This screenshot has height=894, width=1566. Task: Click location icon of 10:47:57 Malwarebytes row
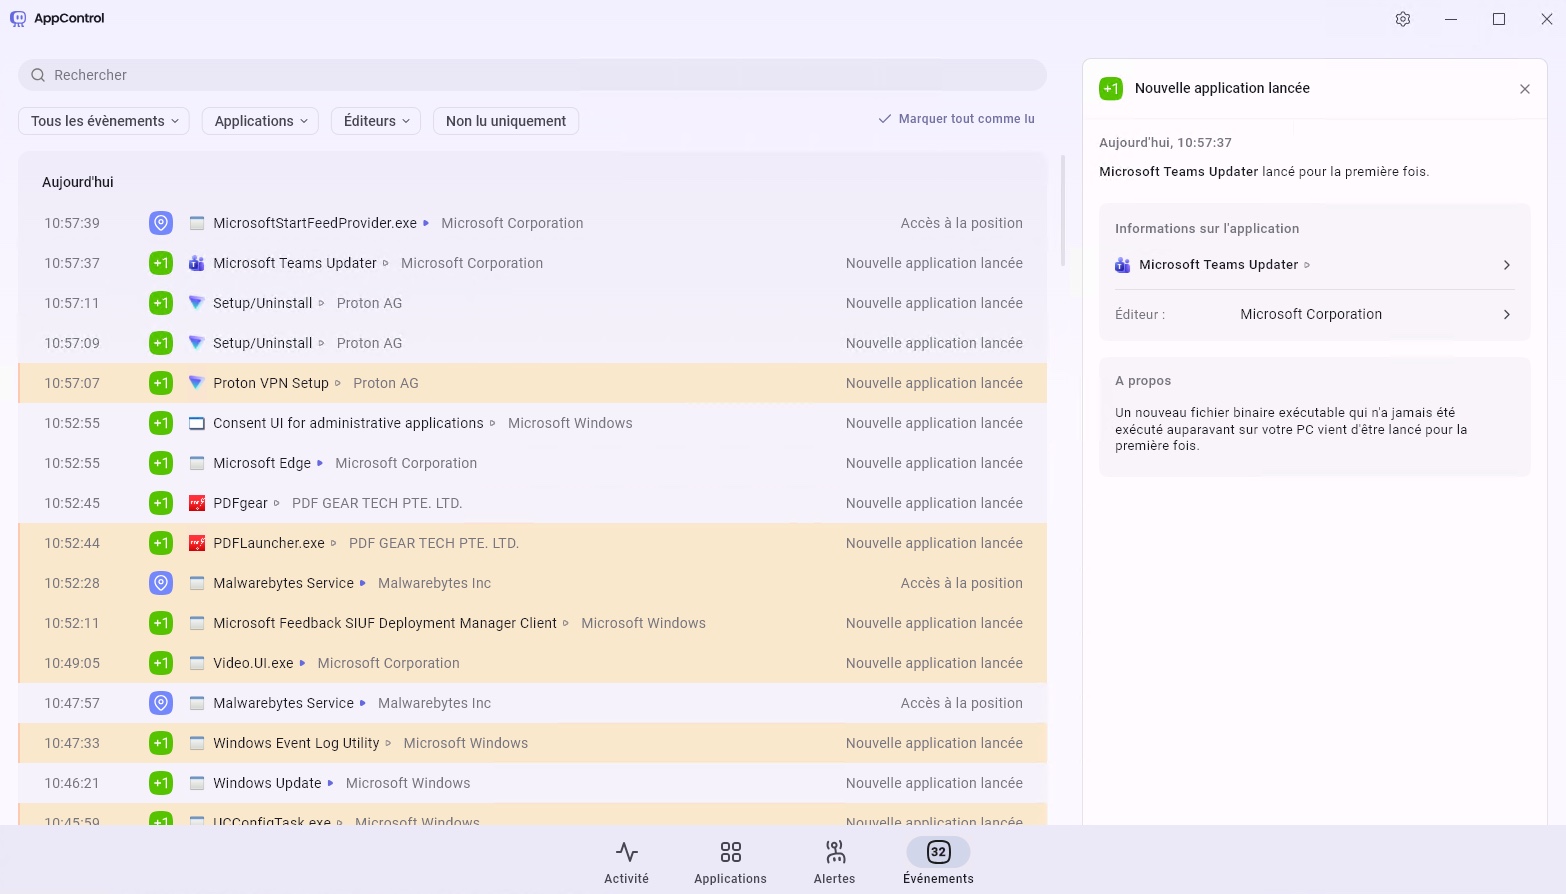[x=161, y=703]
